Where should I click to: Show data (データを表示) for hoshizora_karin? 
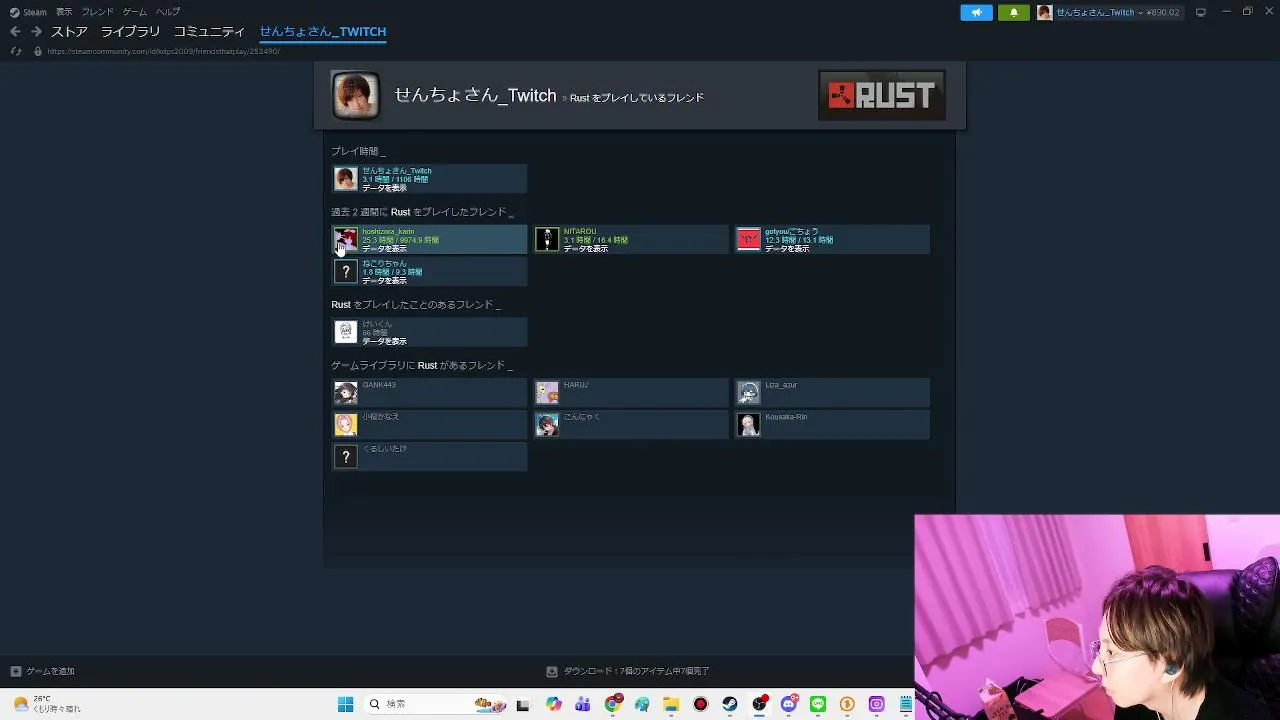[x=384, y=249]
